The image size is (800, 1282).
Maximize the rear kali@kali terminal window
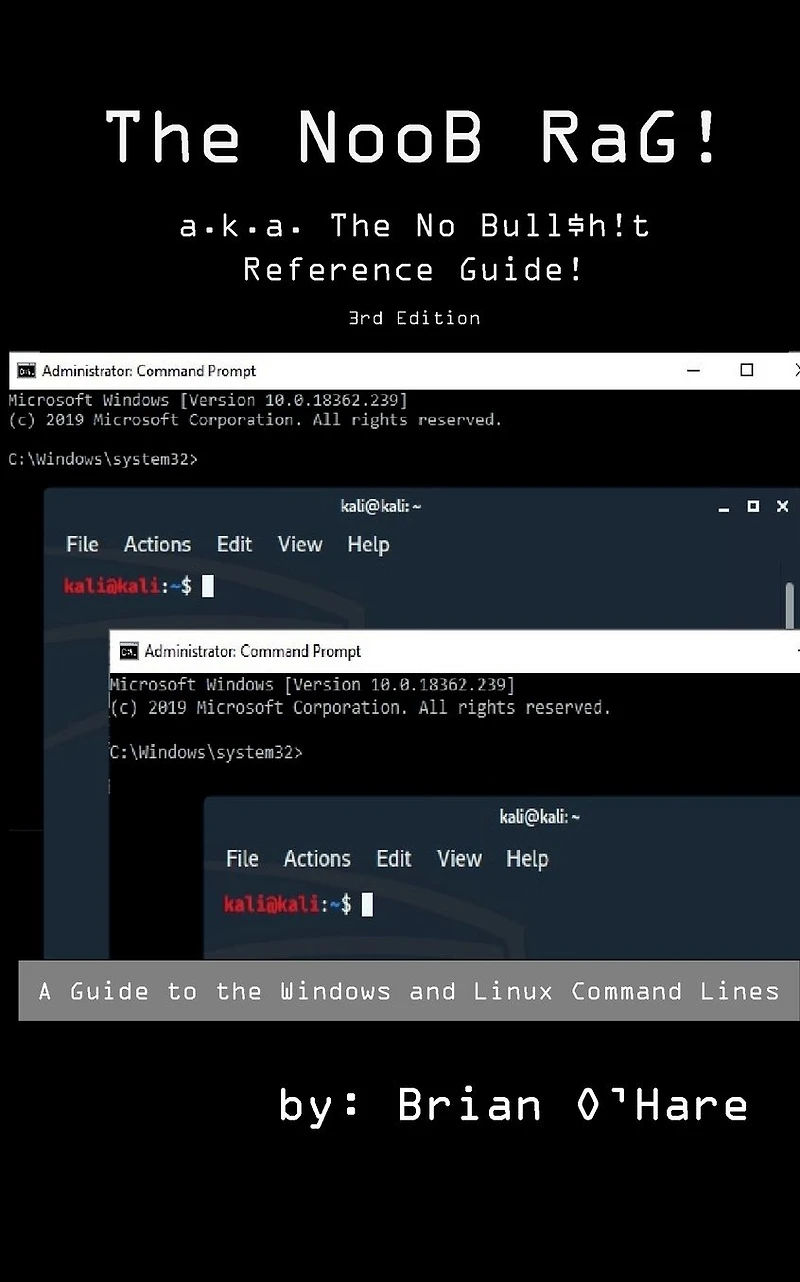tap(753, 507)
